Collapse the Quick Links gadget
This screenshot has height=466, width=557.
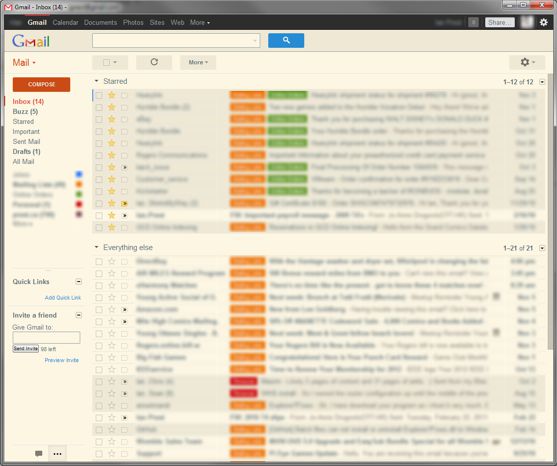(79, 282)
